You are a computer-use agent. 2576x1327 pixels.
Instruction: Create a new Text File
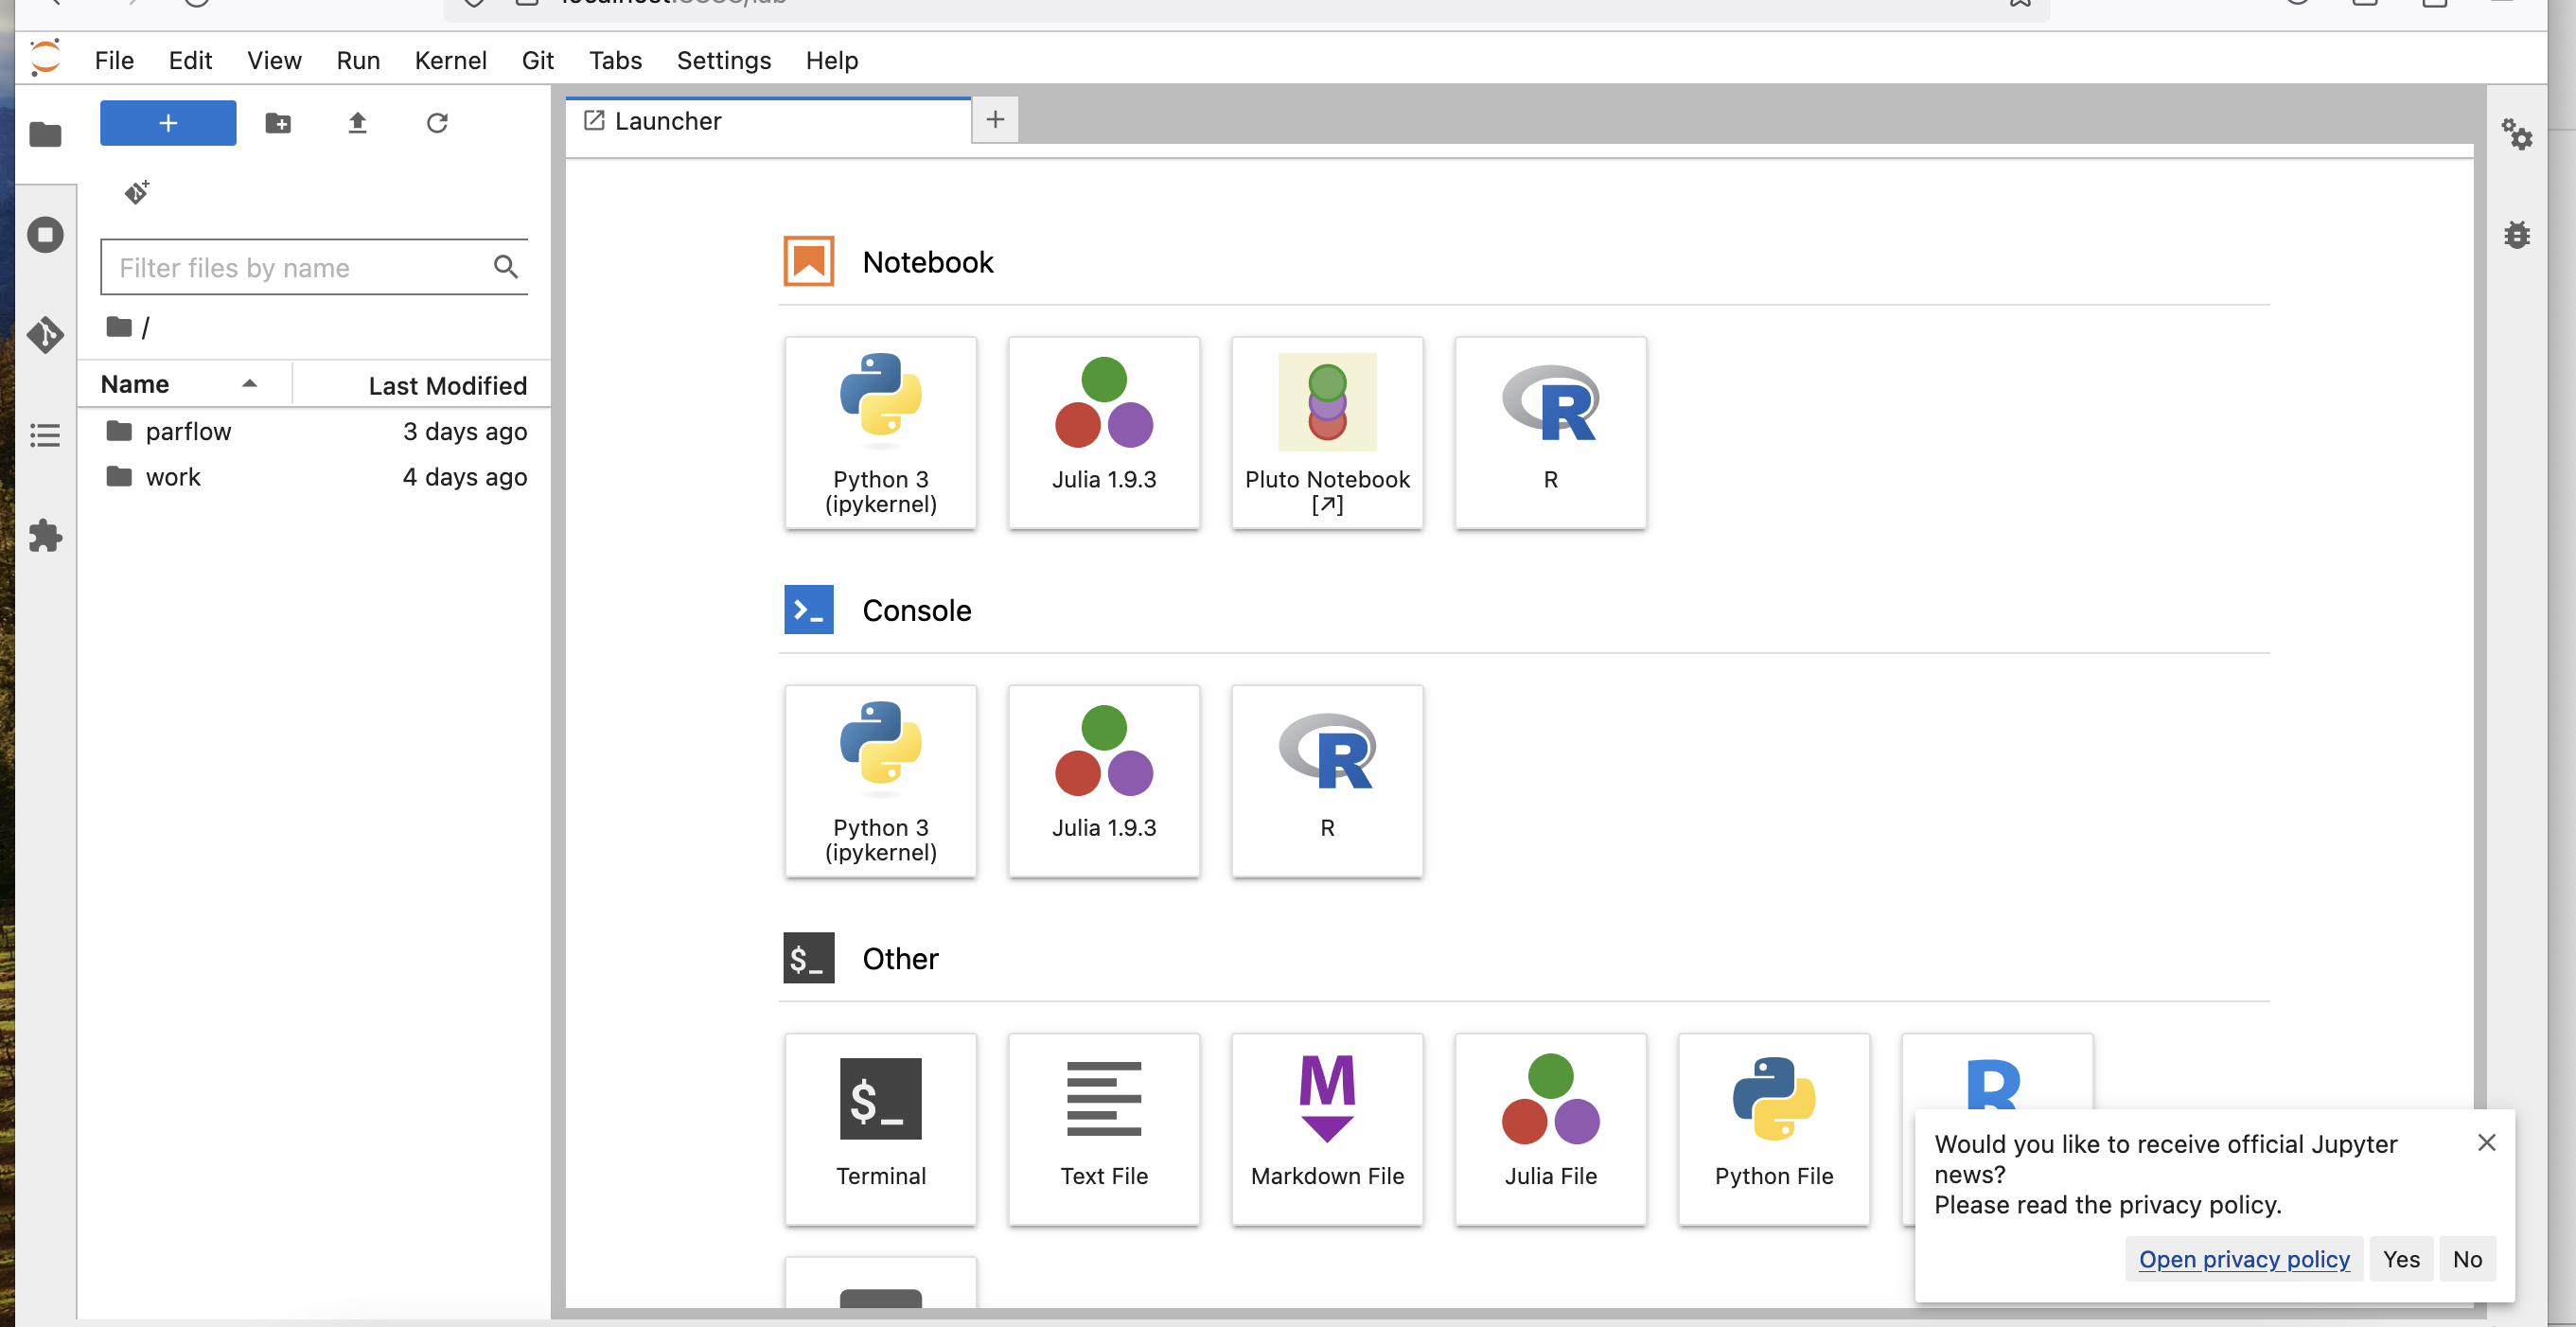1104,1129
